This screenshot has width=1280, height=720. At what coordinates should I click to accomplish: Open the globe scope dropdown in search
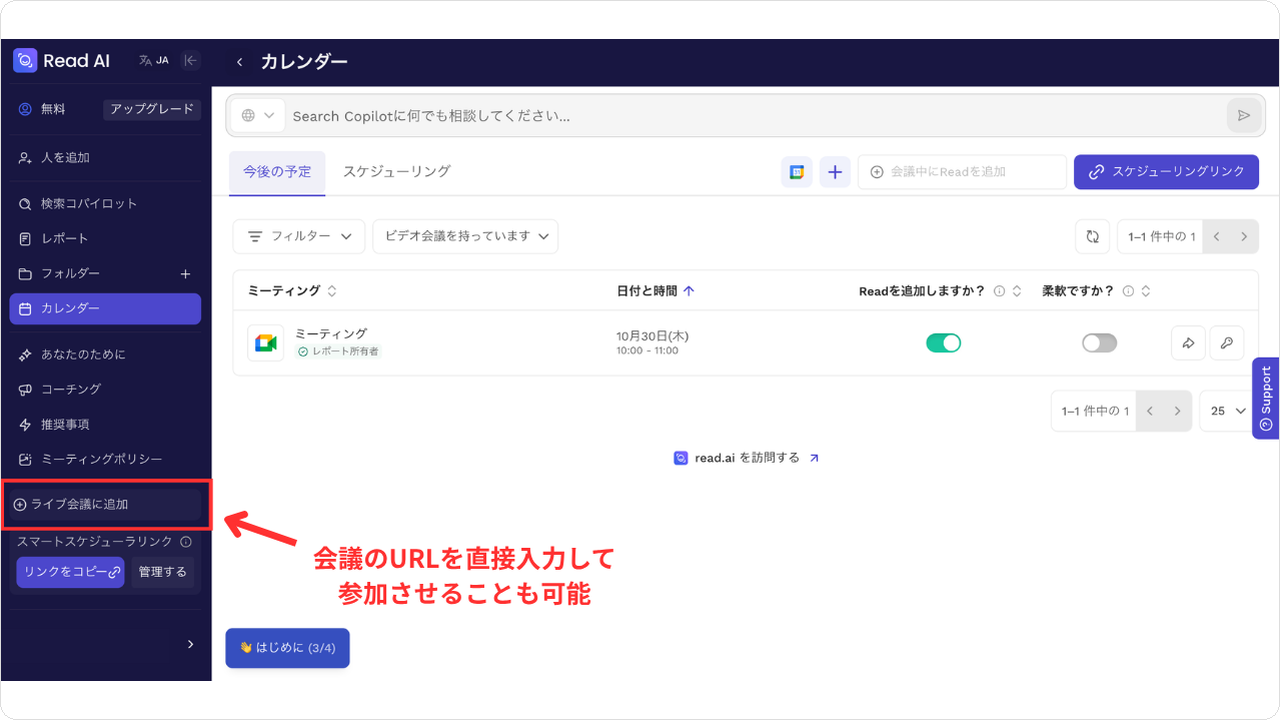tap(258, 116)
